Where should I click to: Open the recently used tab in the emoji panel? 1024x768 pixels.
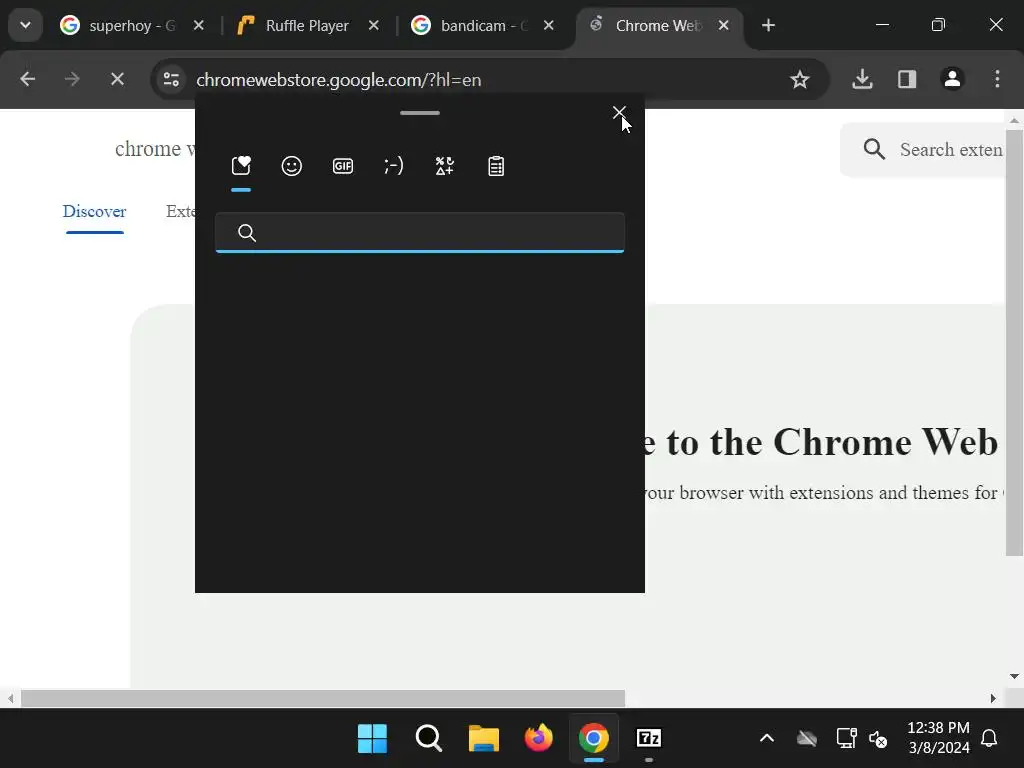click(241, 166)
